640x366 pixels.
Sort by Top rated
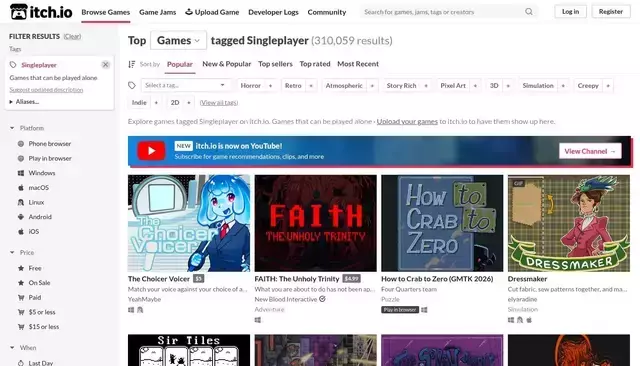[315, 64]
